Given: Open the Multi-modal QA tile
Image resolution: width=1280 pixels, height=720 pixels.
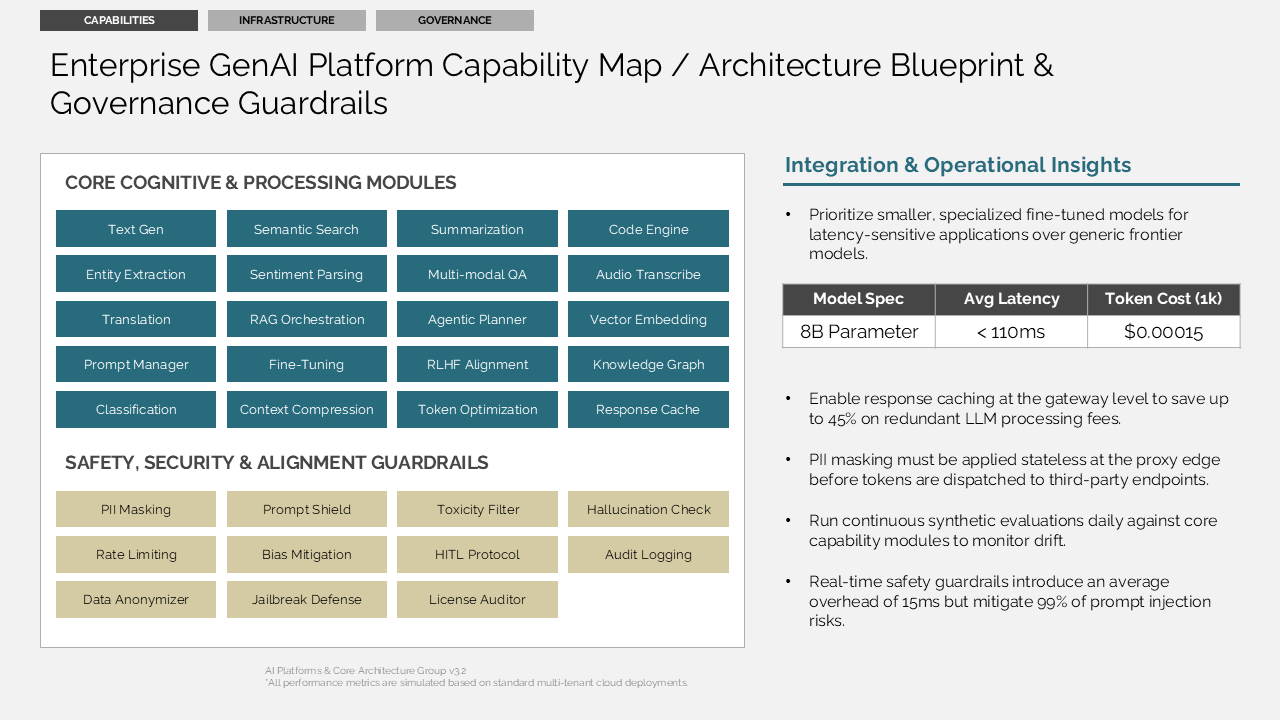Looking at the screenshot, I should pos(477,274).
